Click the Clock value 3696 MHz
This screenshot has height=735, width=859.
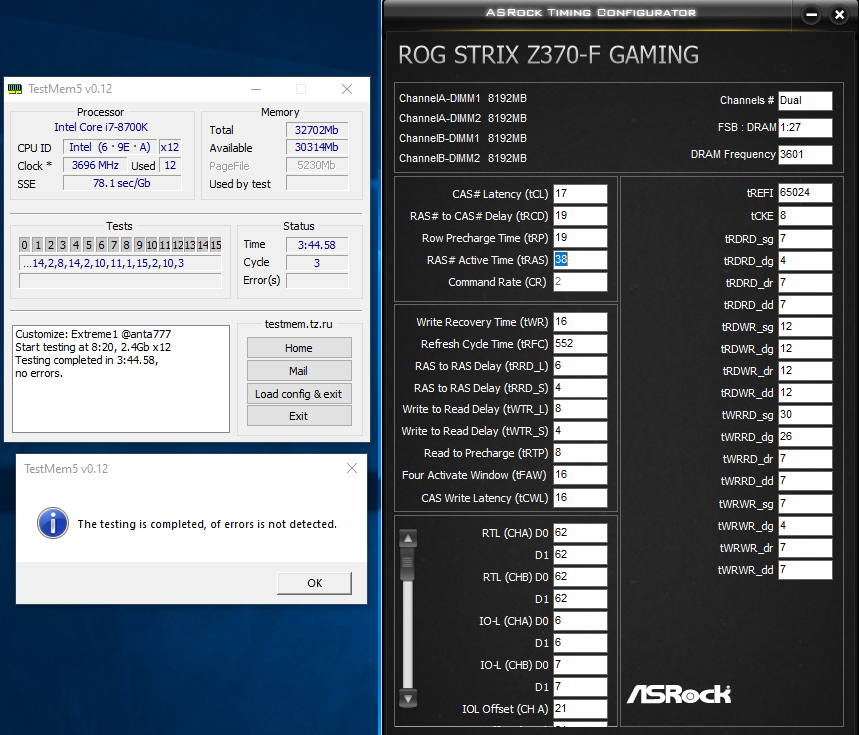coord(95,165)
